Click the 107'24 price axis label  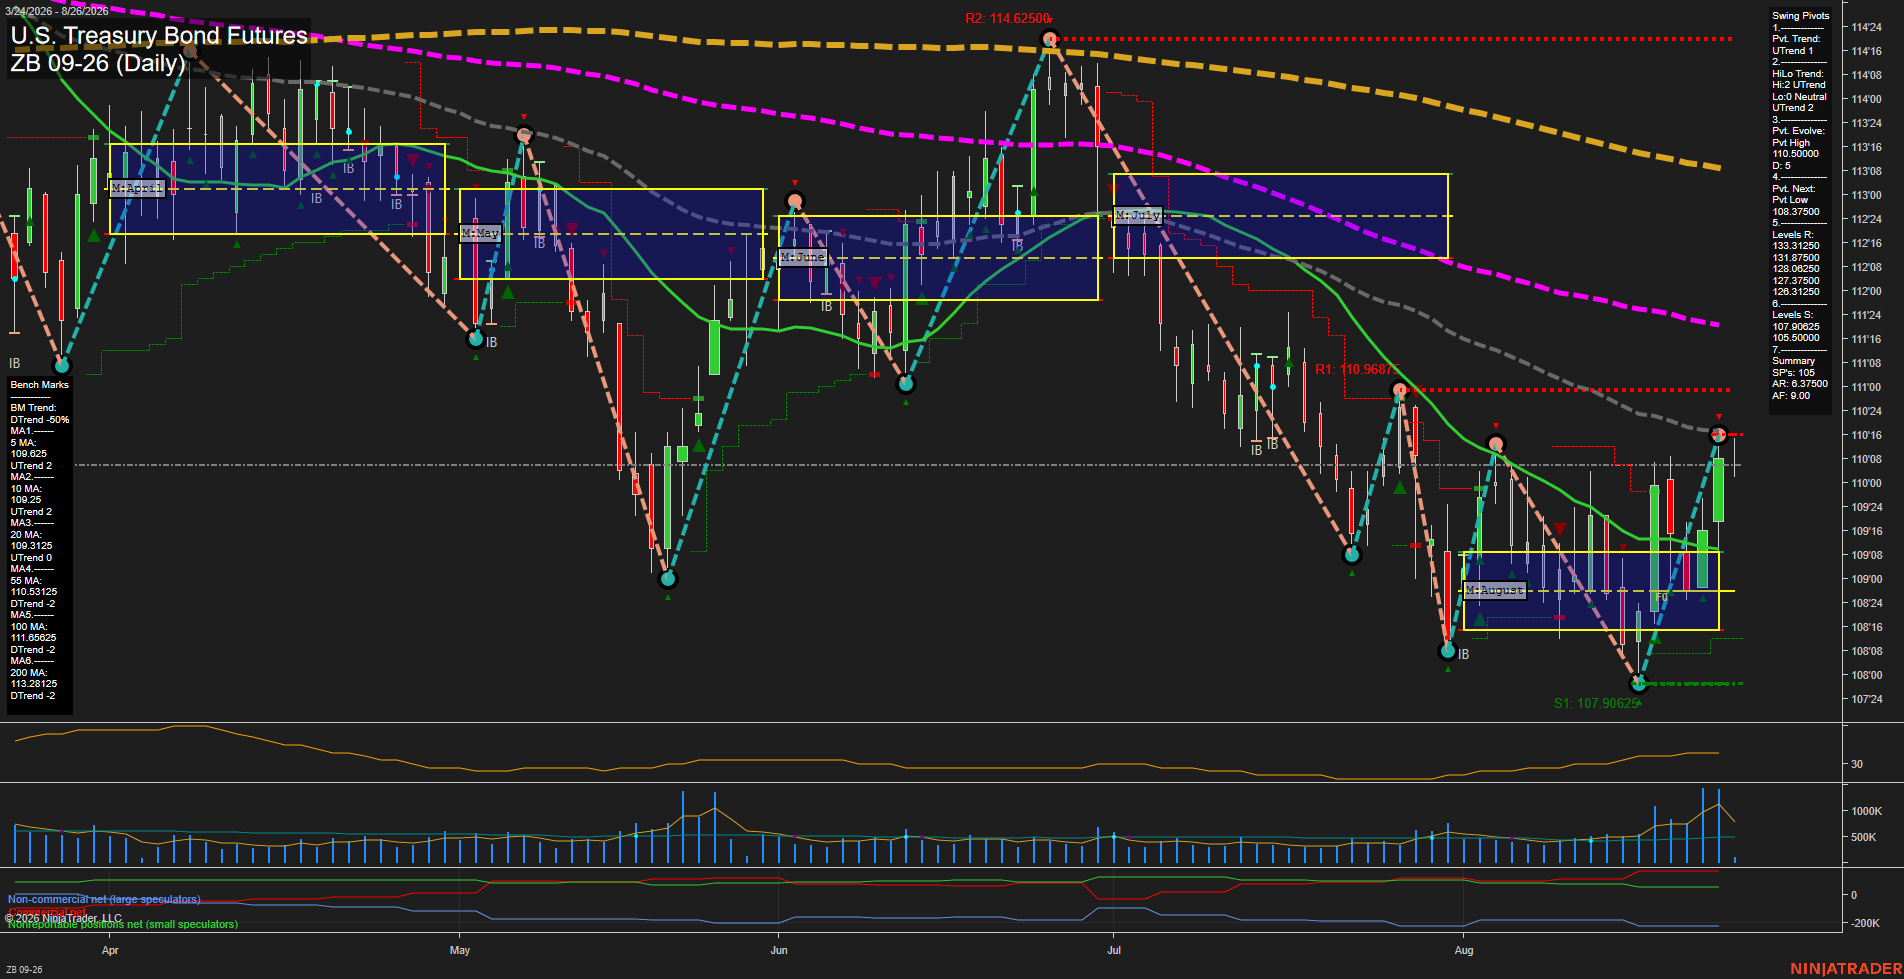[x=1867, y=699]
